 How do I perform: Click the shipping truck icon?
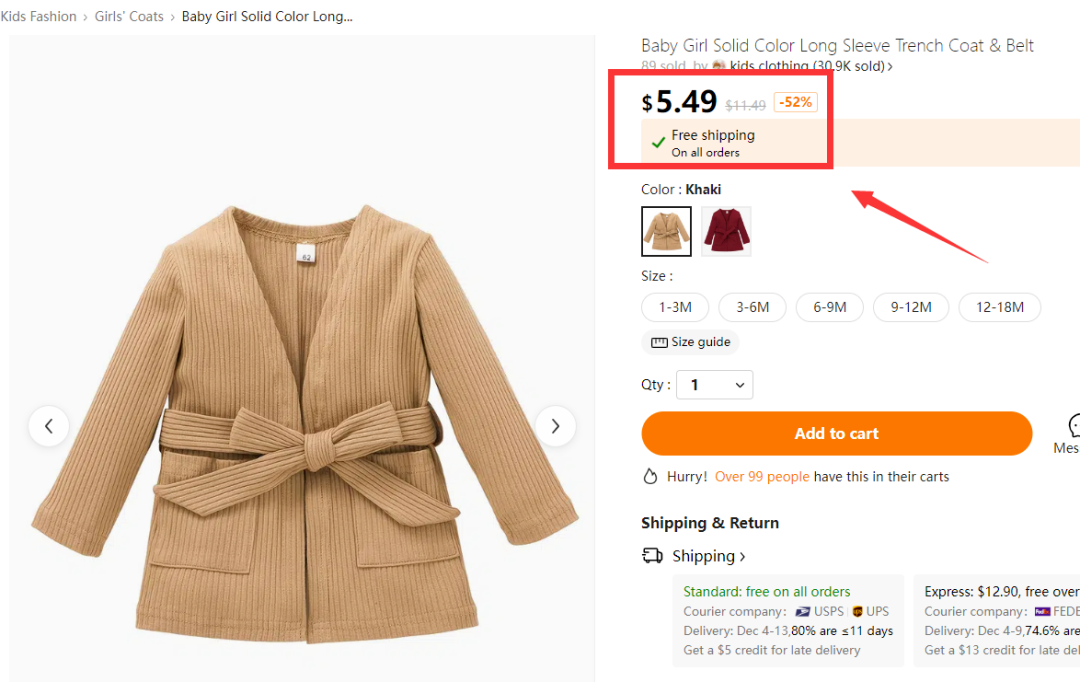[x=652, y=555]
